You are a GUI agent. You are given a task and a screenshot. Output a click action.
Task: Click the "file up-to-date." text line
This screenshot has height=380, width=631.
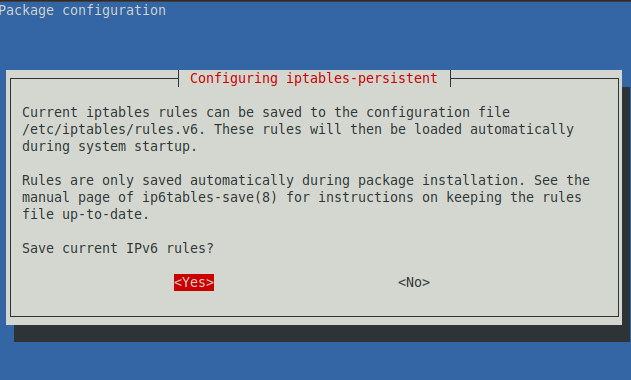point(85,214)
